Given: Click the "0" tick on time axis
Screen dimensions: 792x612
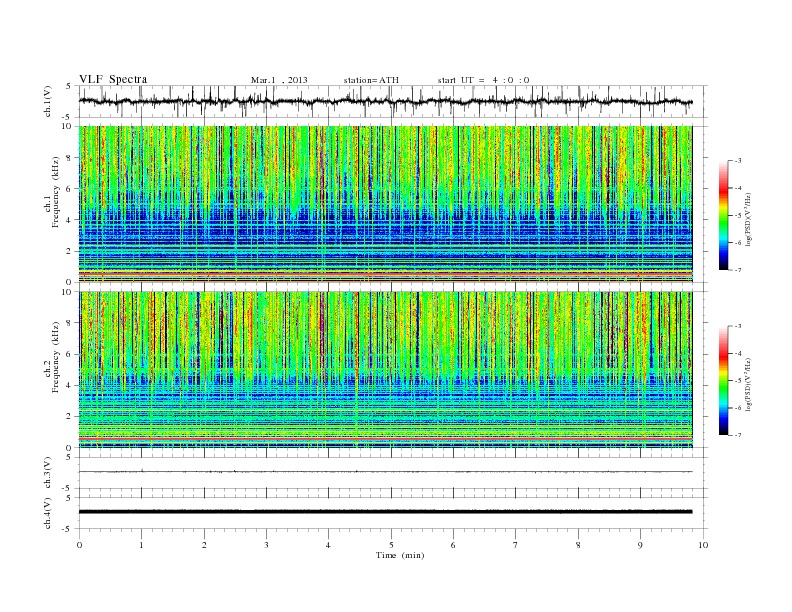Looking at the screenshot, I should pos(79,545).
